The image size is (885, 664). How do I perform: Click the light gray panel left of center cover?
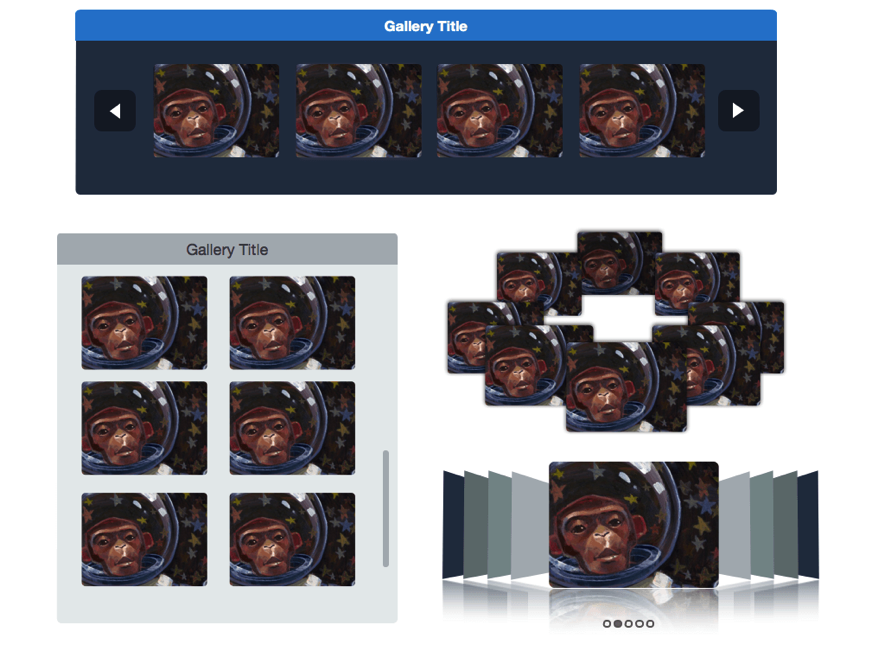click(530, 526)
